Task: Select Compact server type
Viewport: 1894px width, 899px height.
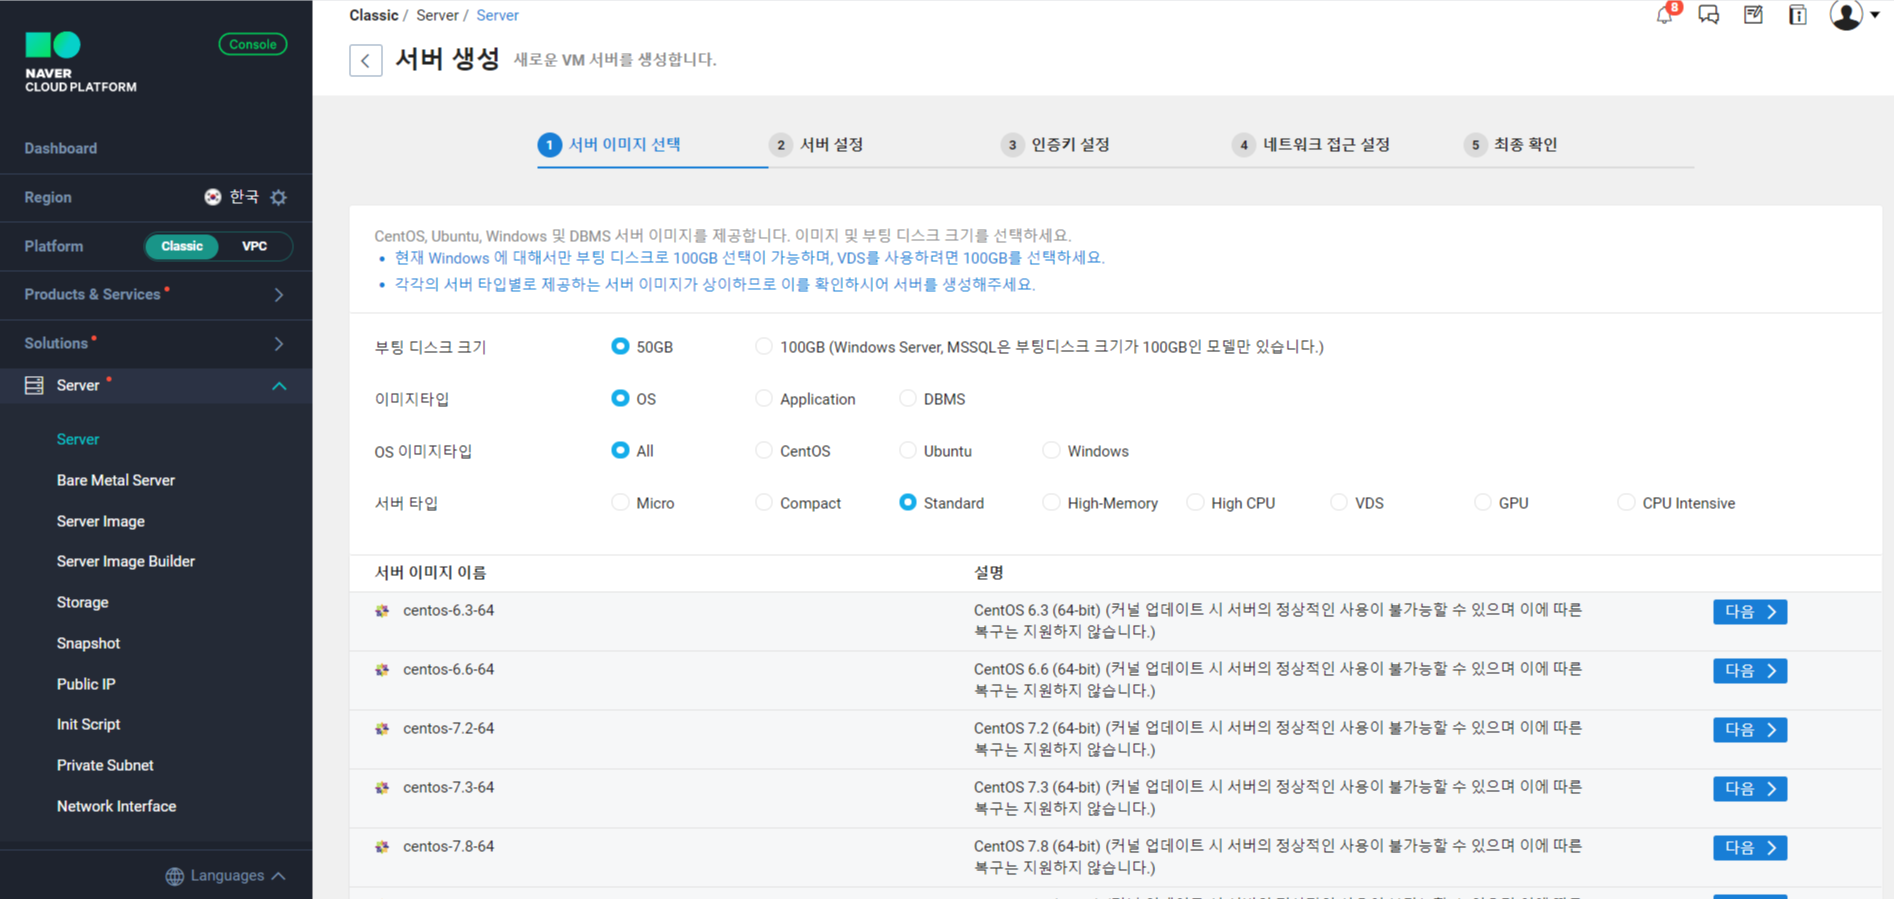Action: [x=764, y=502]
